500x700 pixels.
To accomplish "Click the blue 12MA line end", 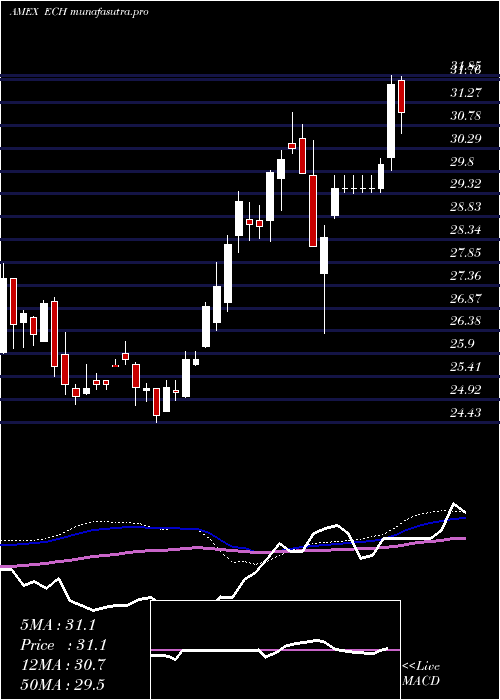I will [x=464, y=518].
